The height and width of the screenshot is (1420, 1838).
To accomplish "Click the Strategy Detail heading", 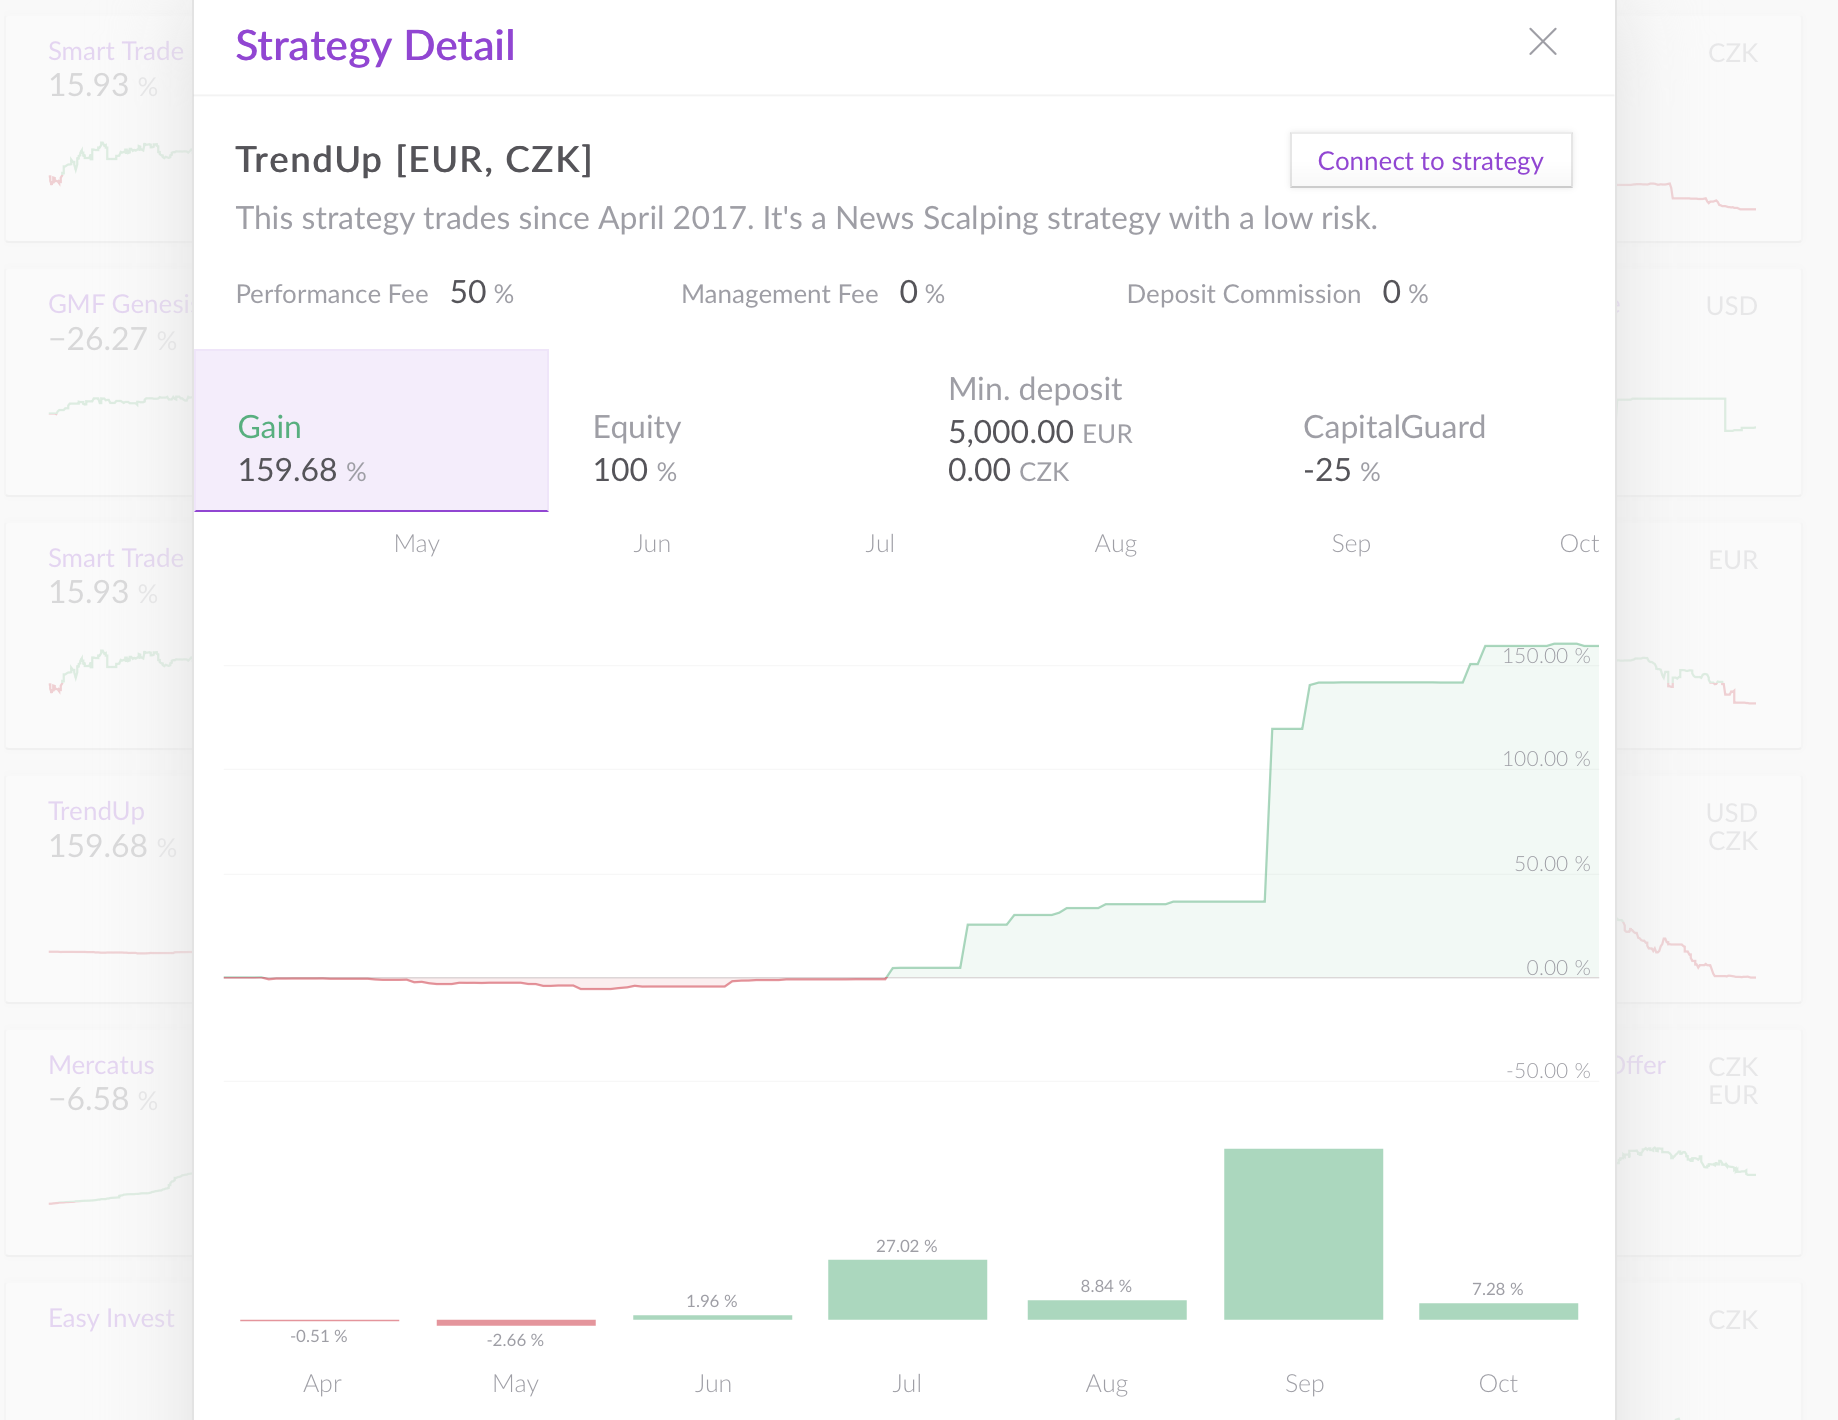I will coord(375,46).
